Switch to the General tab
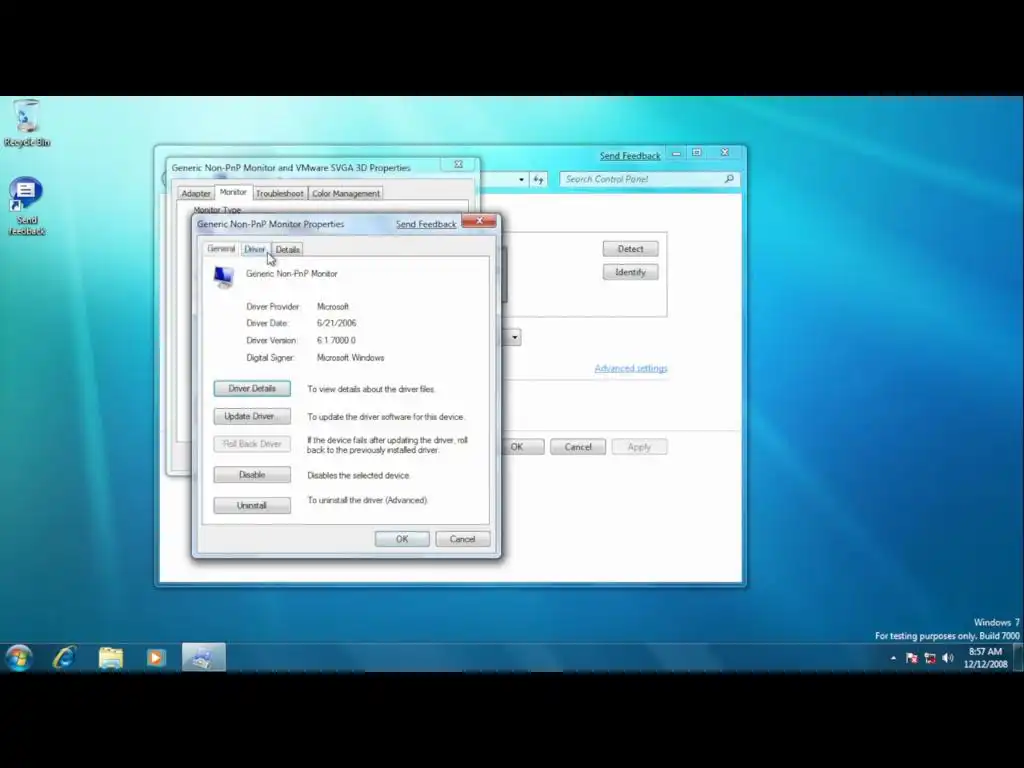1024x768 pixels. (x=221, y=249)
